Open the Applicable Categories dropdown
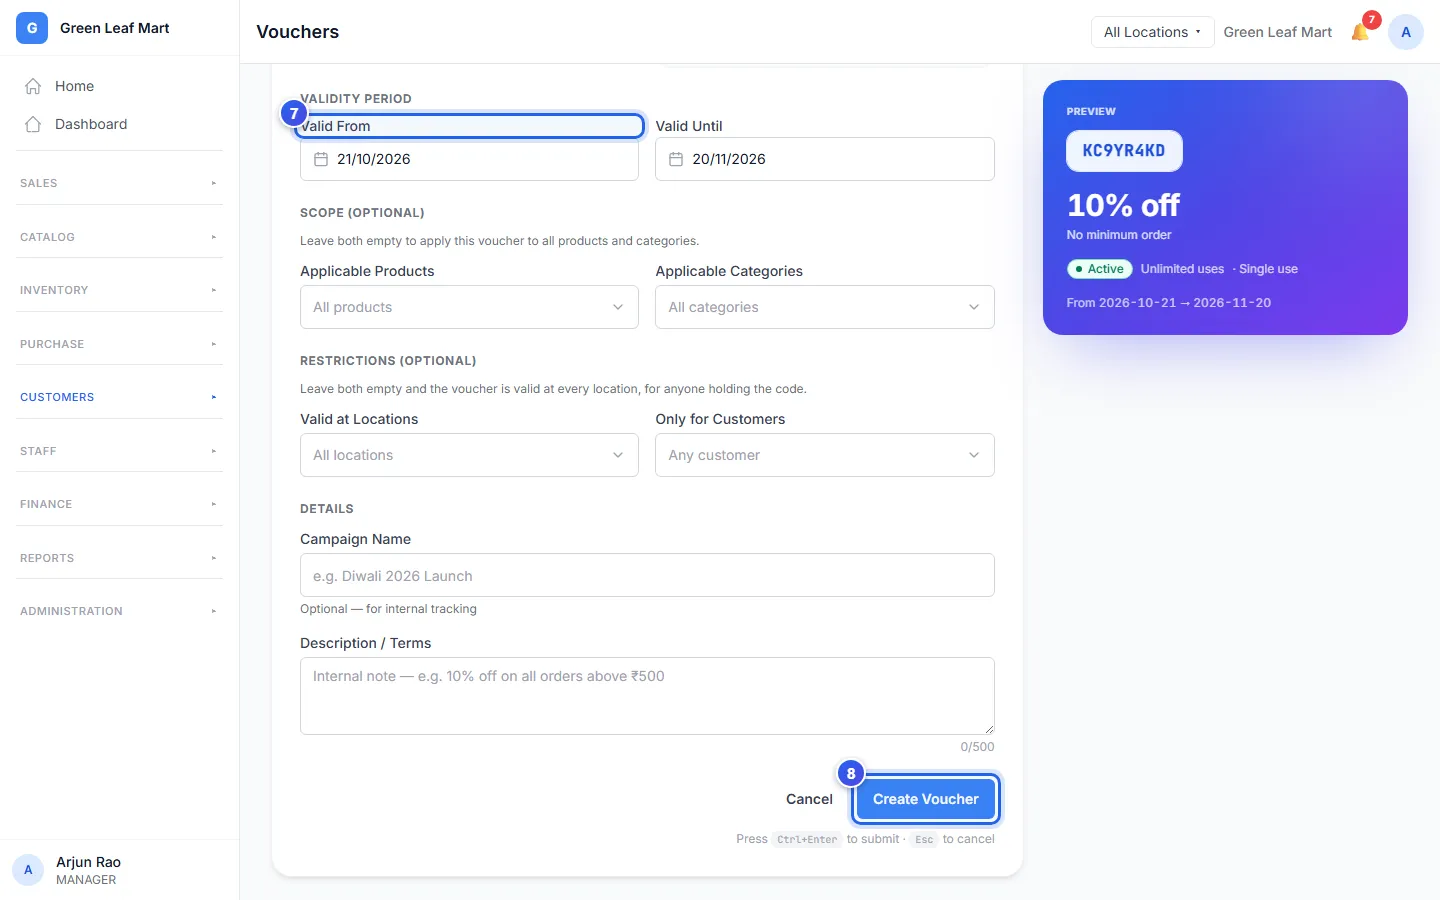The width and height of the screenshot is (1440, 900). (825, 307)
